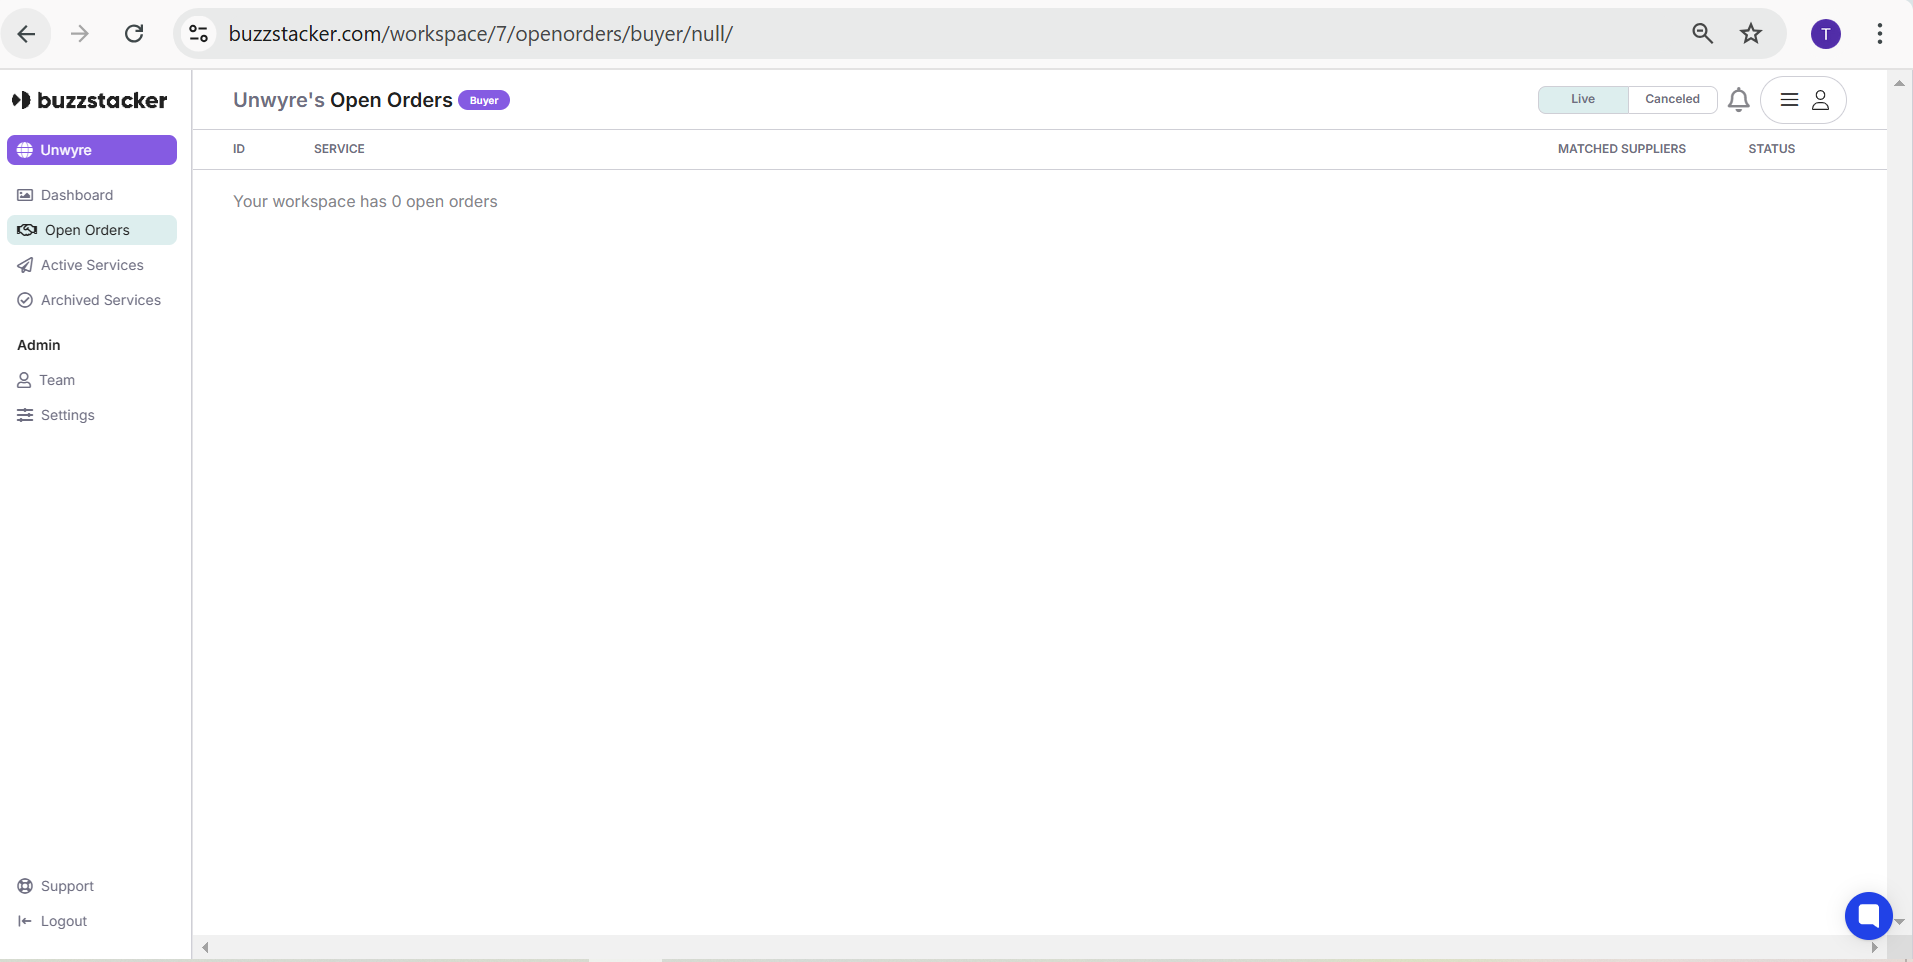
Task: Click the Buyer badge
Action: (484, 100)
